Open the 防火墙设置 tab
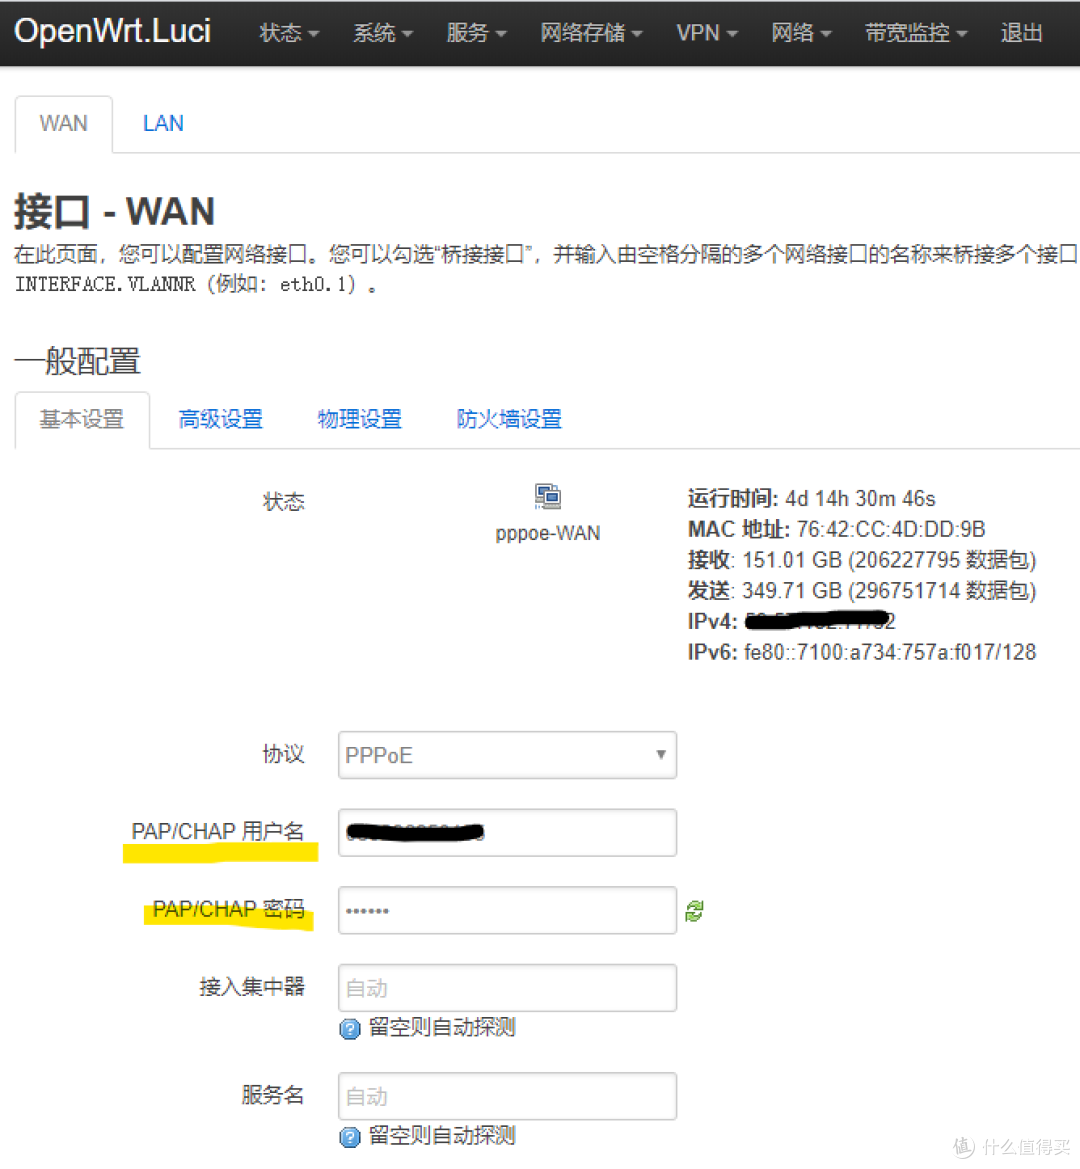The image size is (1080, 1169). click(x=509, y=419)
